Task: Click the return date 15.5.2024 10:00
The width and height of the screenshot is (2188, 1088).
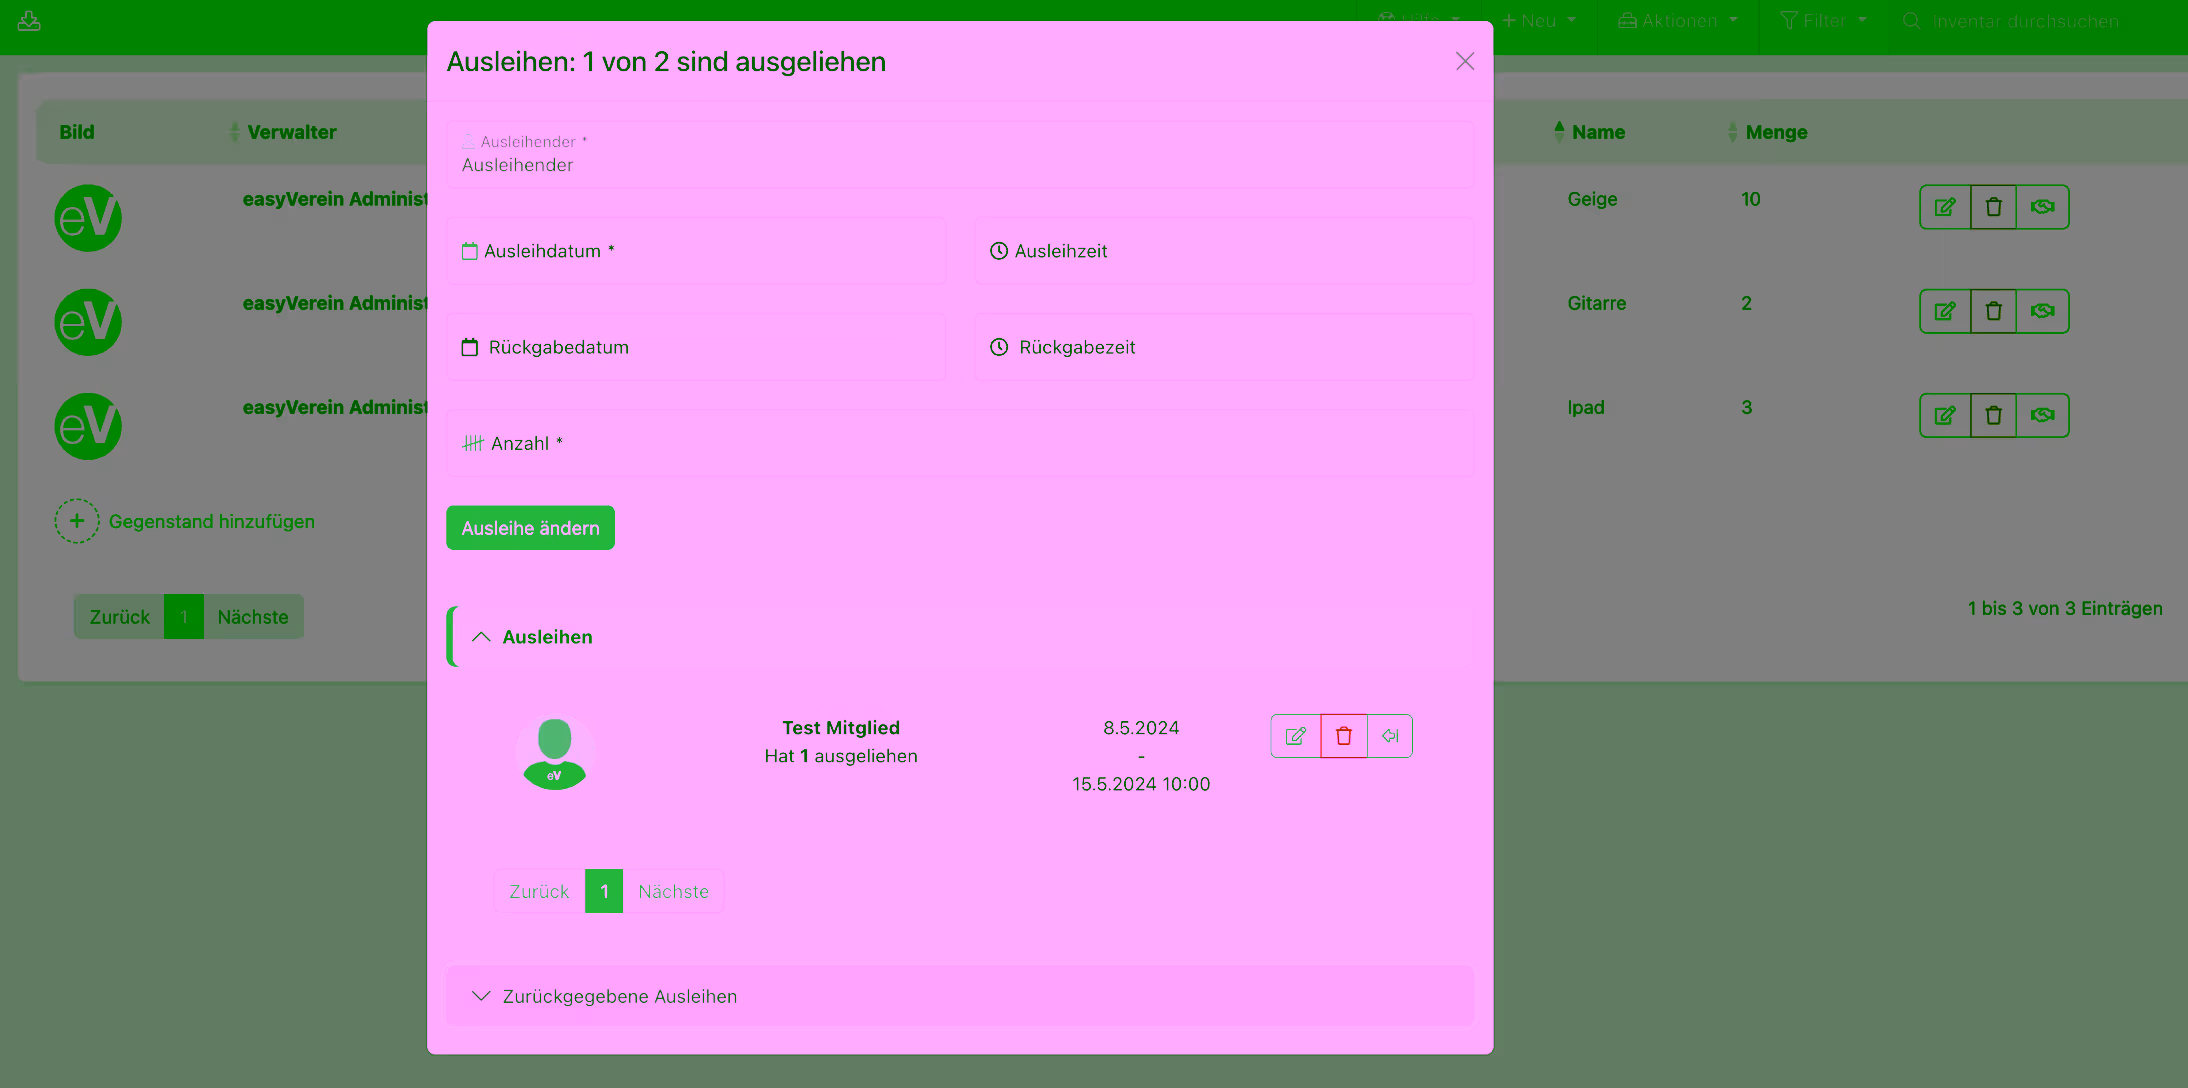Action: coord(1141,784)
